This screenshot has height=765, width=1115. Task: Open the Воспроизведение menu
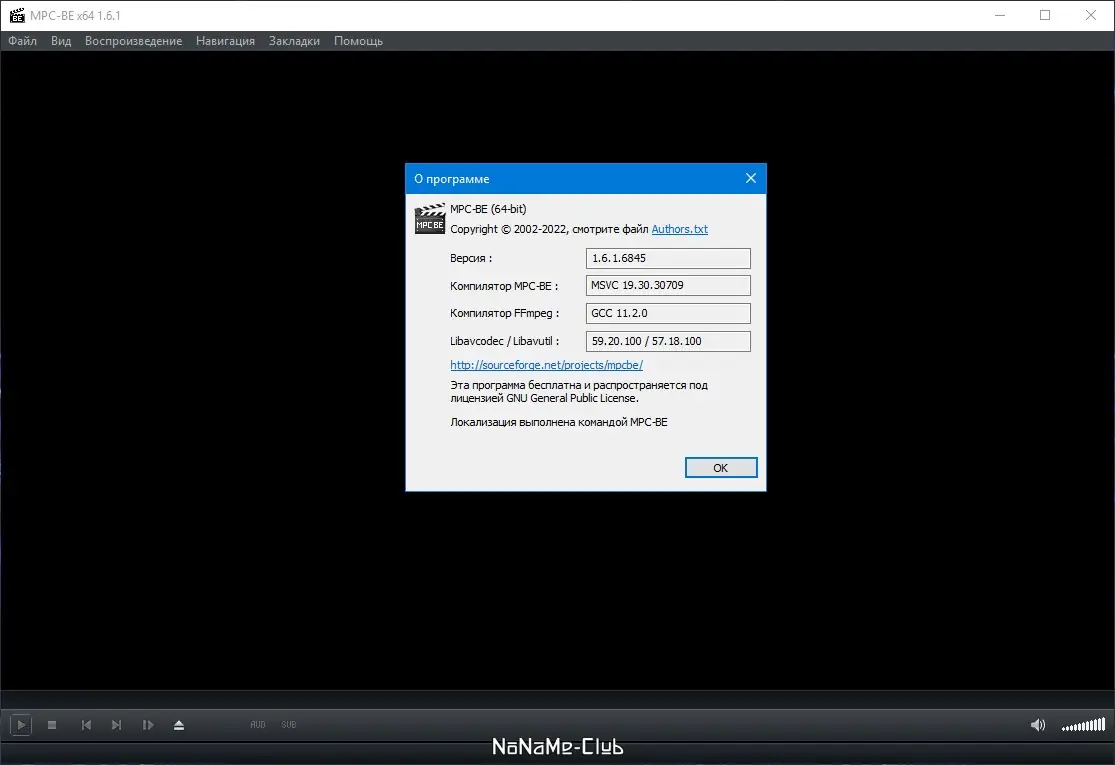(134, 41)
